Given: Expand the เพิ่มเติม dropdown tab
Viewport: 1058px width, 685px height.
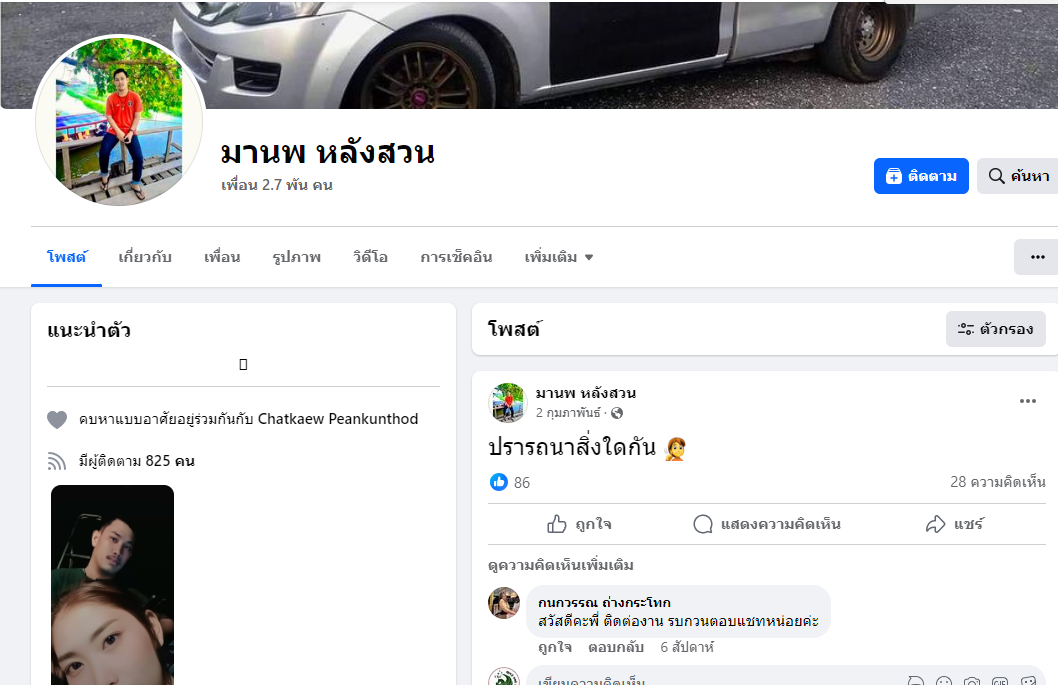Looking at the screenshot, I should coord(559,257).
